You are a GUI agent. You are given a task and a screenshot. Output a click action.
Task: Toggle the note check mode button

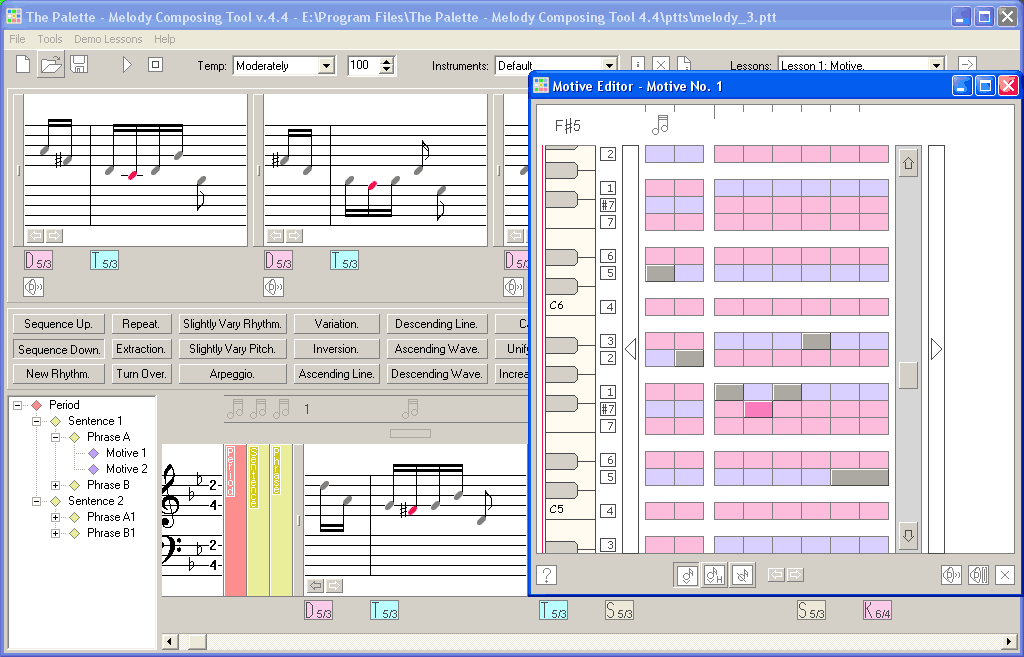click(x=686, y=575)
